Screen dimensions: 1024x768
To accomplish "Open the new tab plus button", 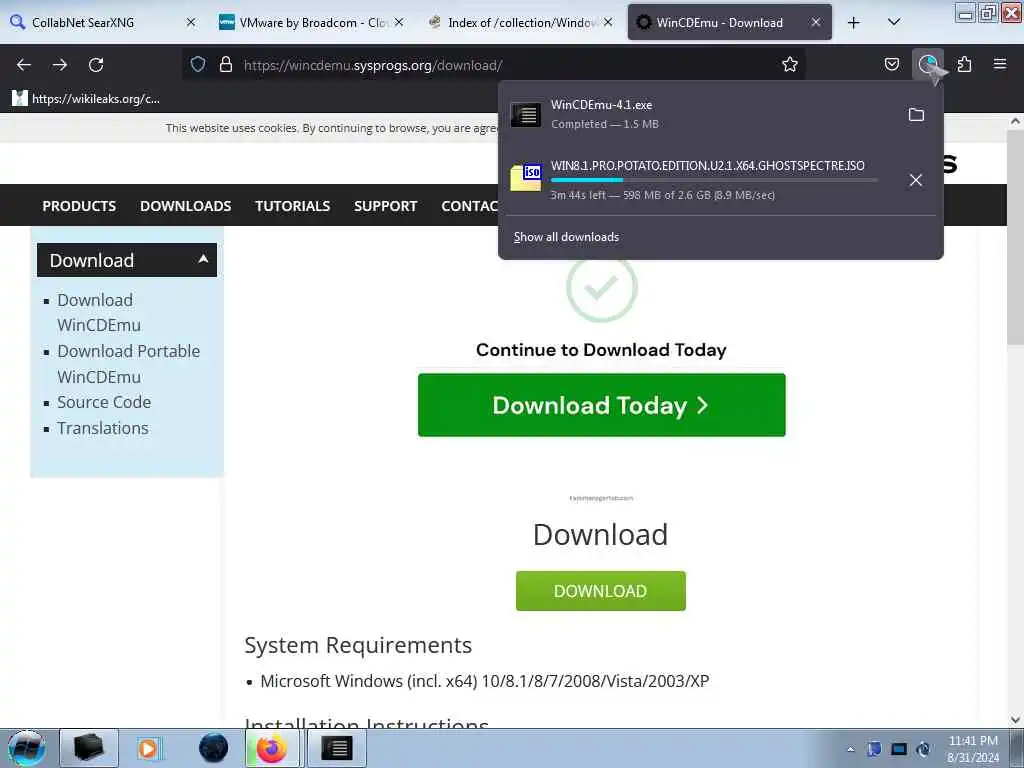I will (x=853, y=23).
